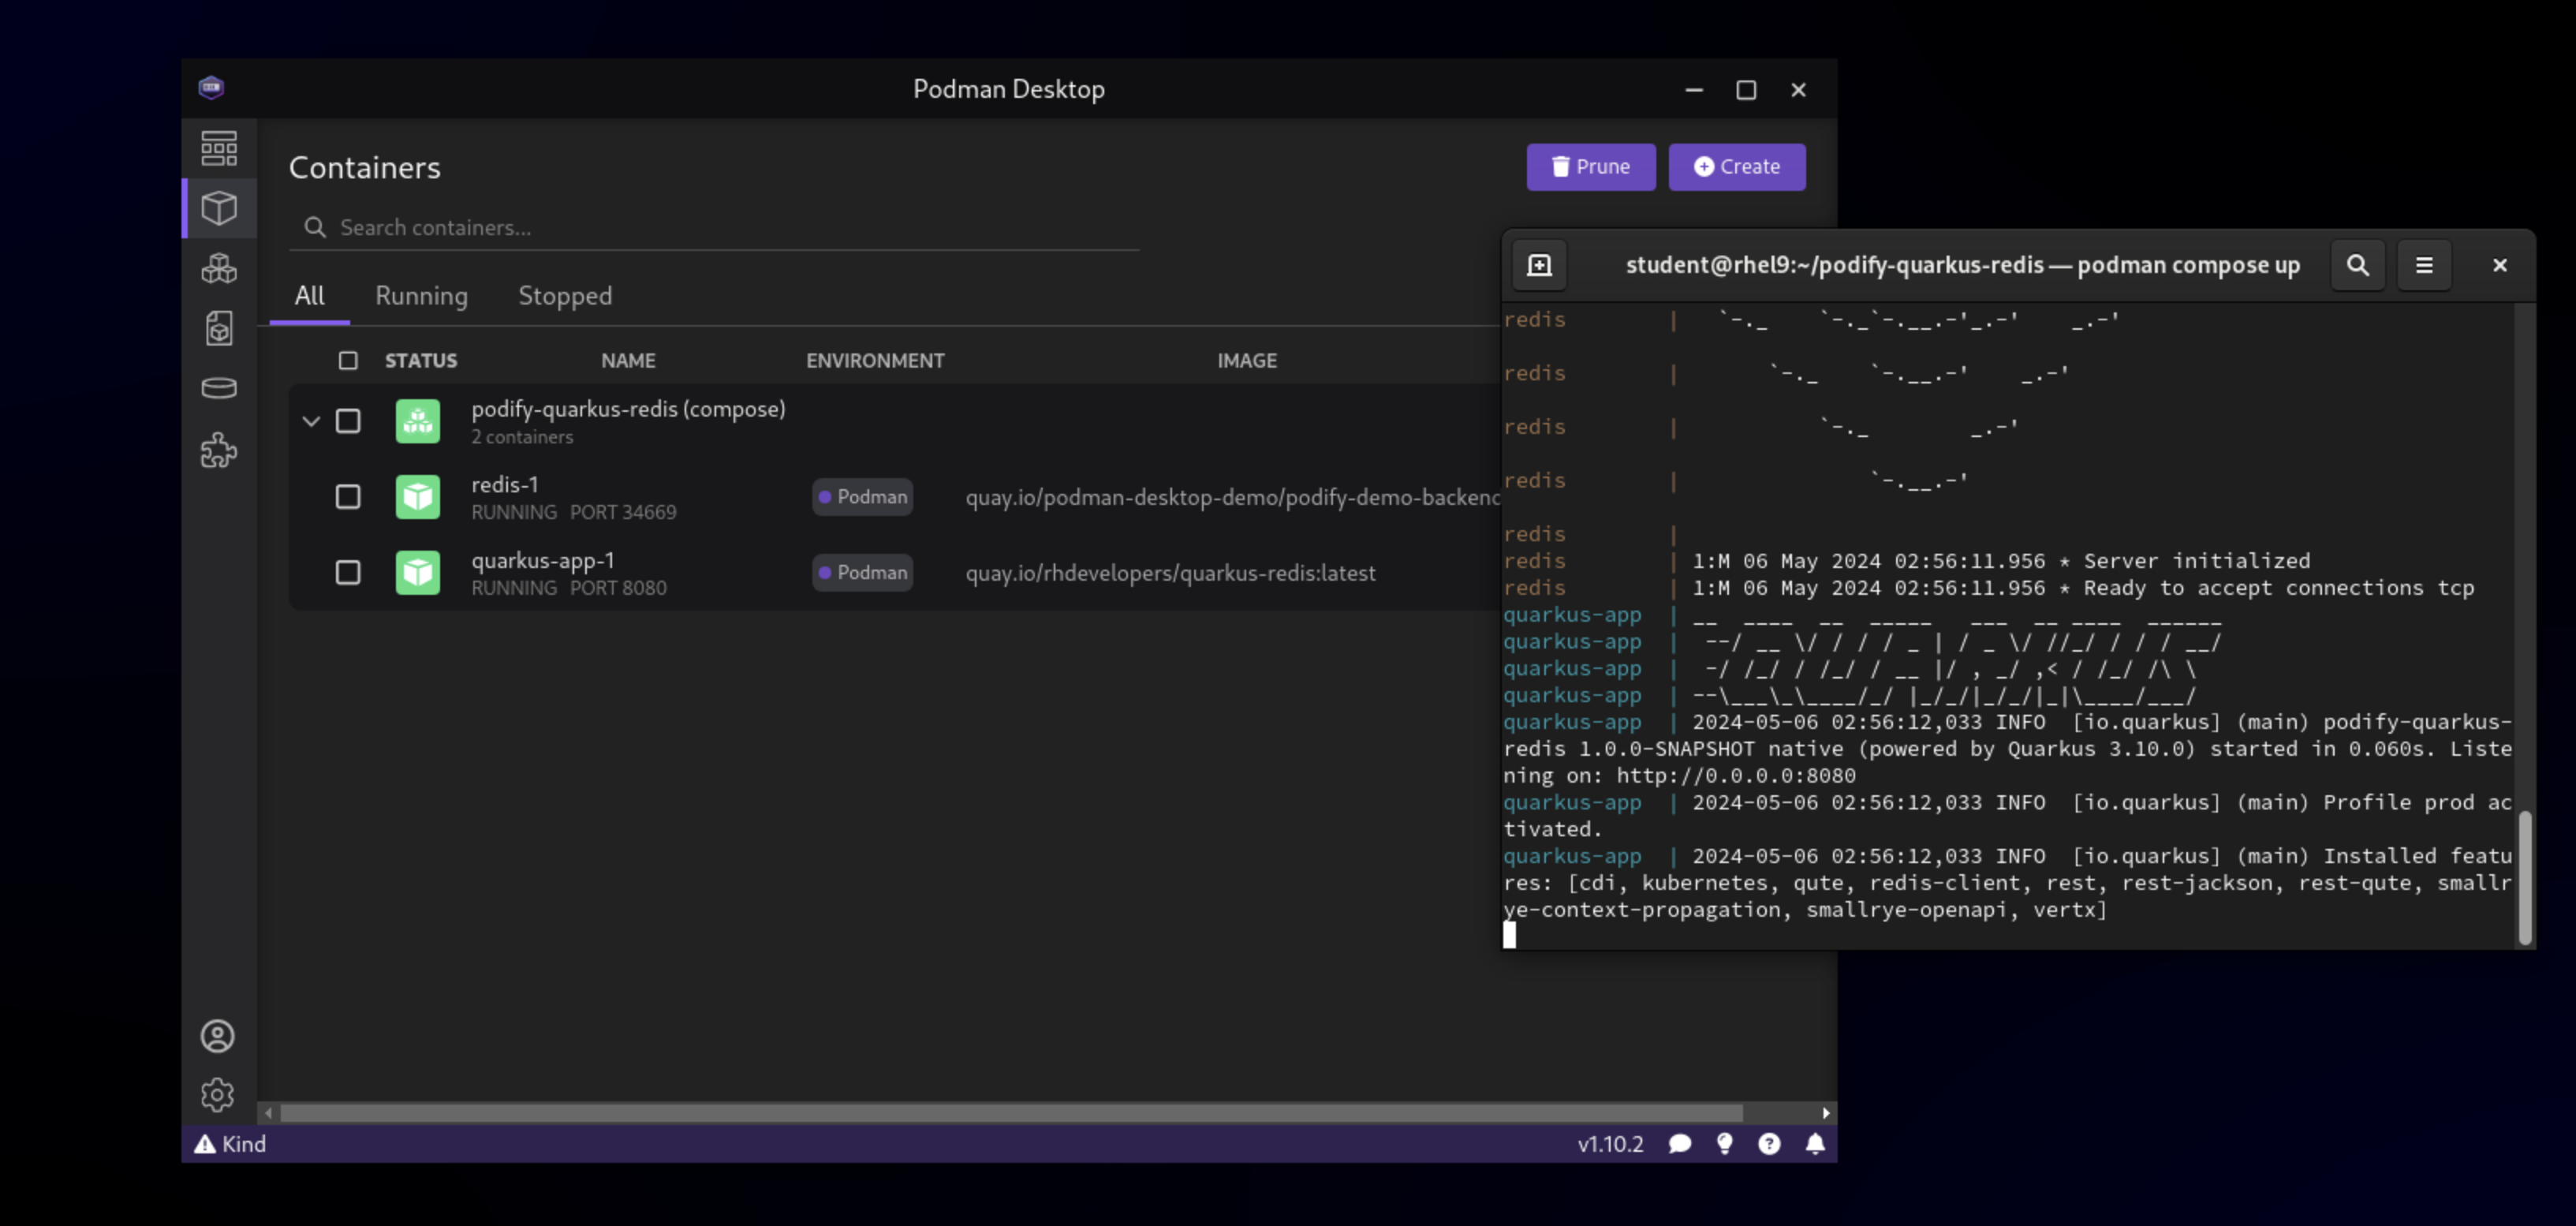Click the green status icon for quarkus-app-1

click(x=418, y=573)
